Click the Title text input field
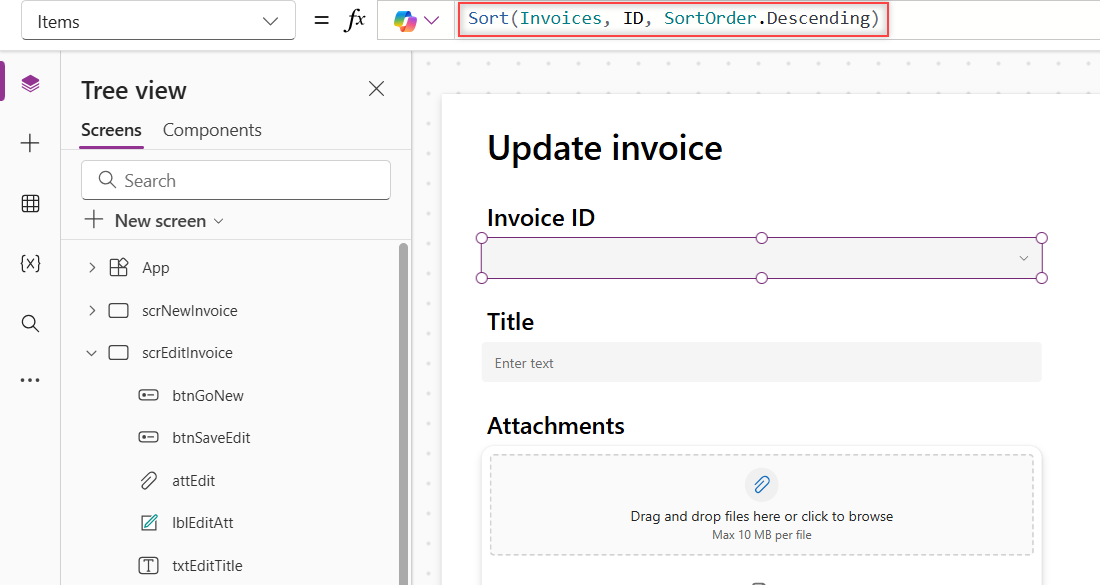 tap(761, 363)
